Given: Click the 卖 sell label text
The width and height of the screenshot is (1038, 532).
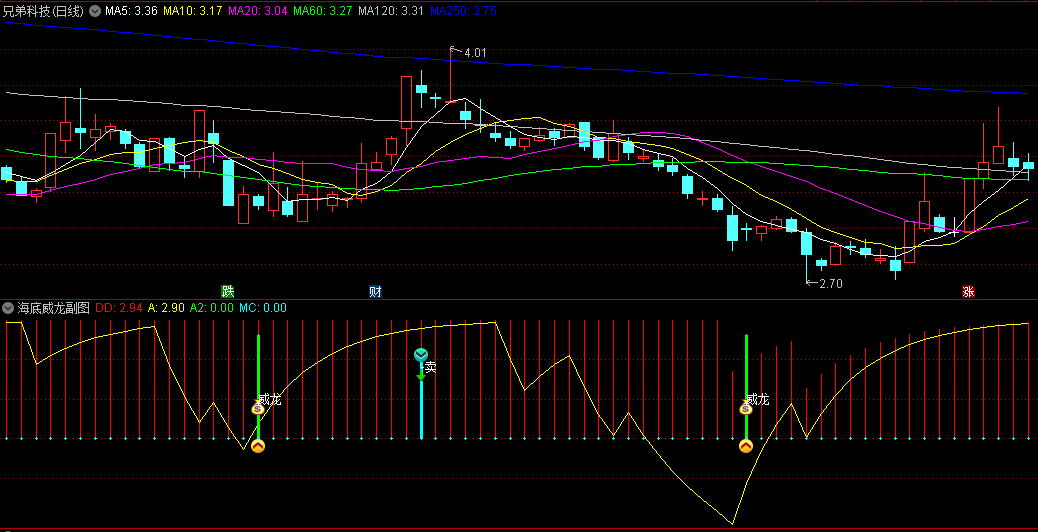Looking at the screenshot, I should pyautogui.click(x=430, y=368).
